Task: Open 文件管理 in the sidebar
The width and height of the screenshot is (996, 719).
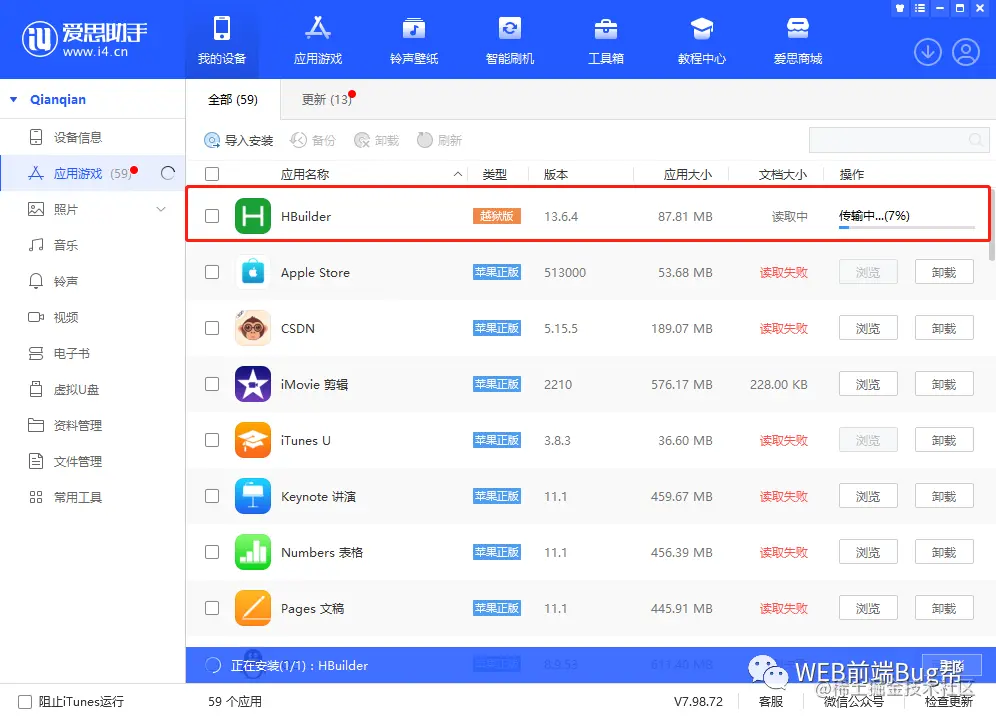Action: [x=77, y=461]
